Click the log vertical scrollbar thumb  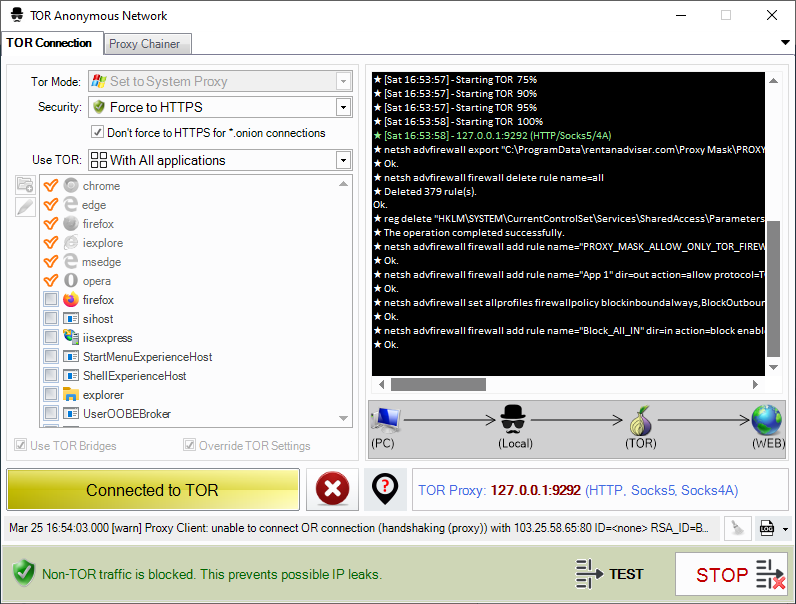point(773,289)
